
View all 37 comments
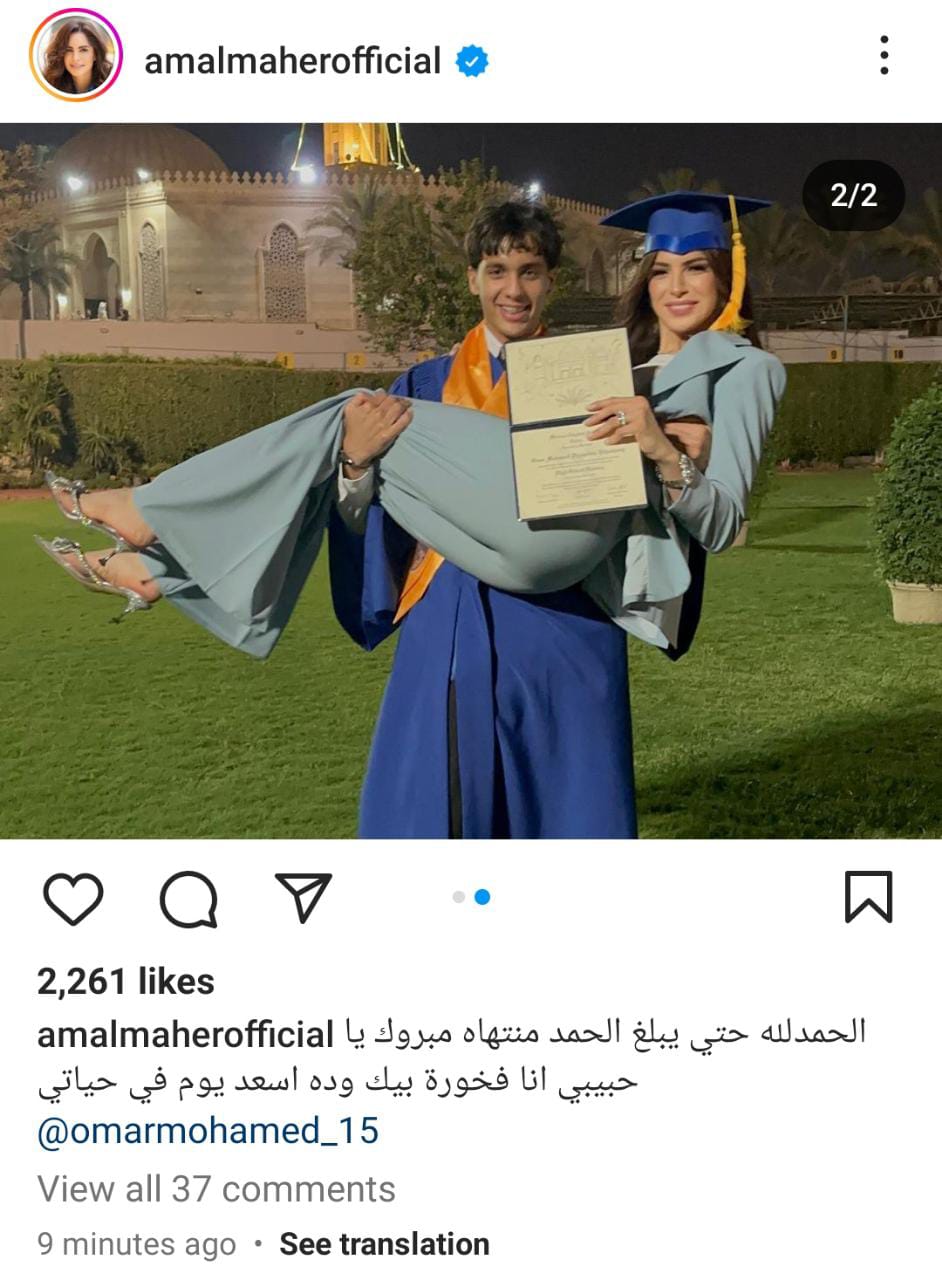pyautogui.click(x=216, y=1189)
